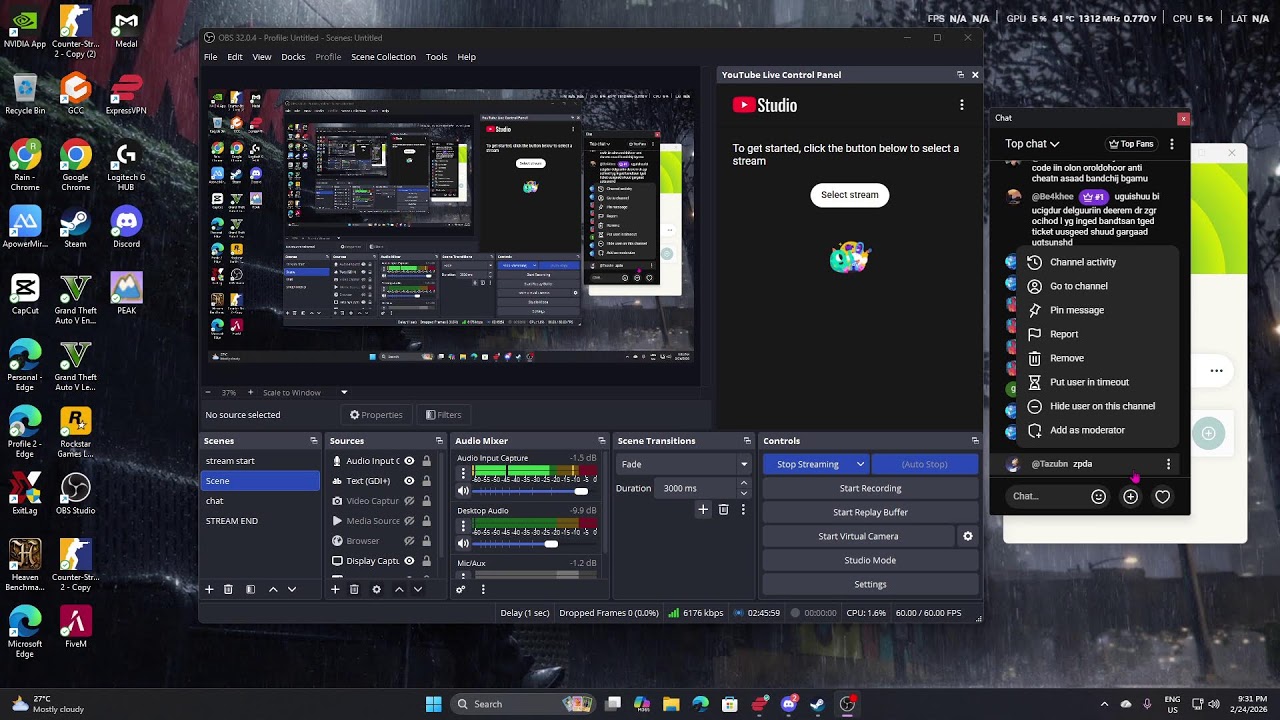This screenshot has height=720, width=1280.
Task: Open the Docks menu
Action: tap(293, 57)
